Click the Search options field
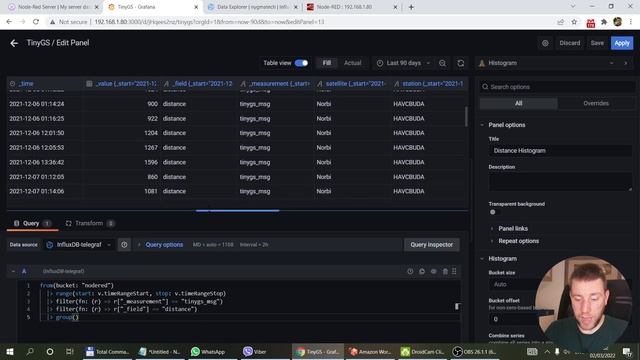Screen dimensions: 640x360 [557, 87]
